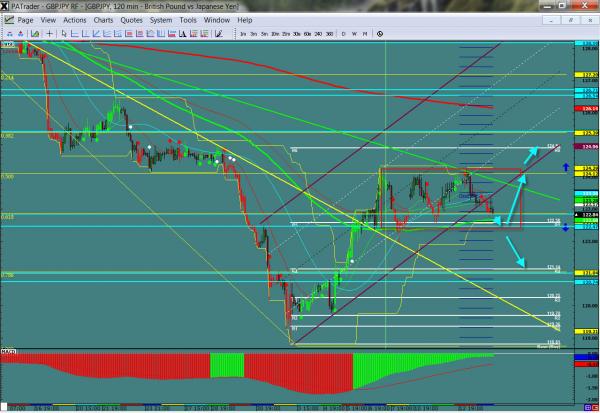Click the yellow 127.20 price label
The image size is (600, 413).
click(x=586, y=75)
